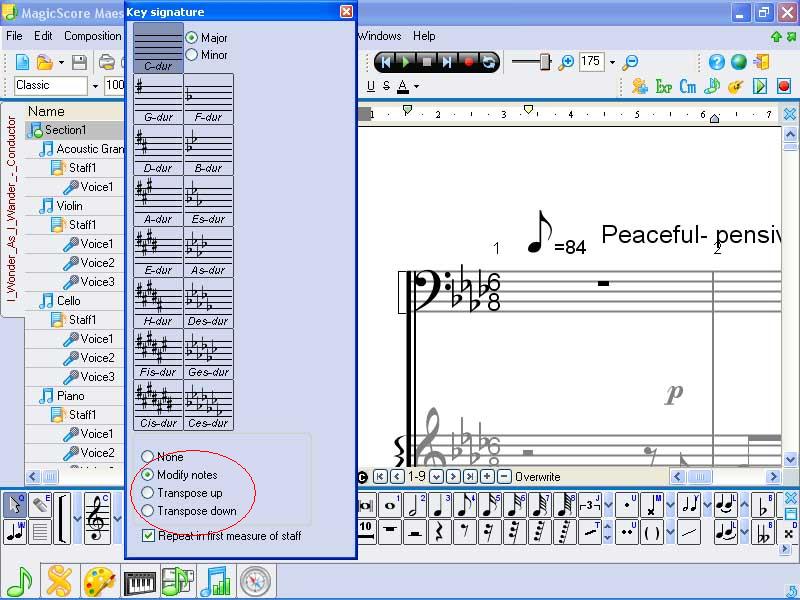Select the Cello instrument in the tree

coord(68,301)
